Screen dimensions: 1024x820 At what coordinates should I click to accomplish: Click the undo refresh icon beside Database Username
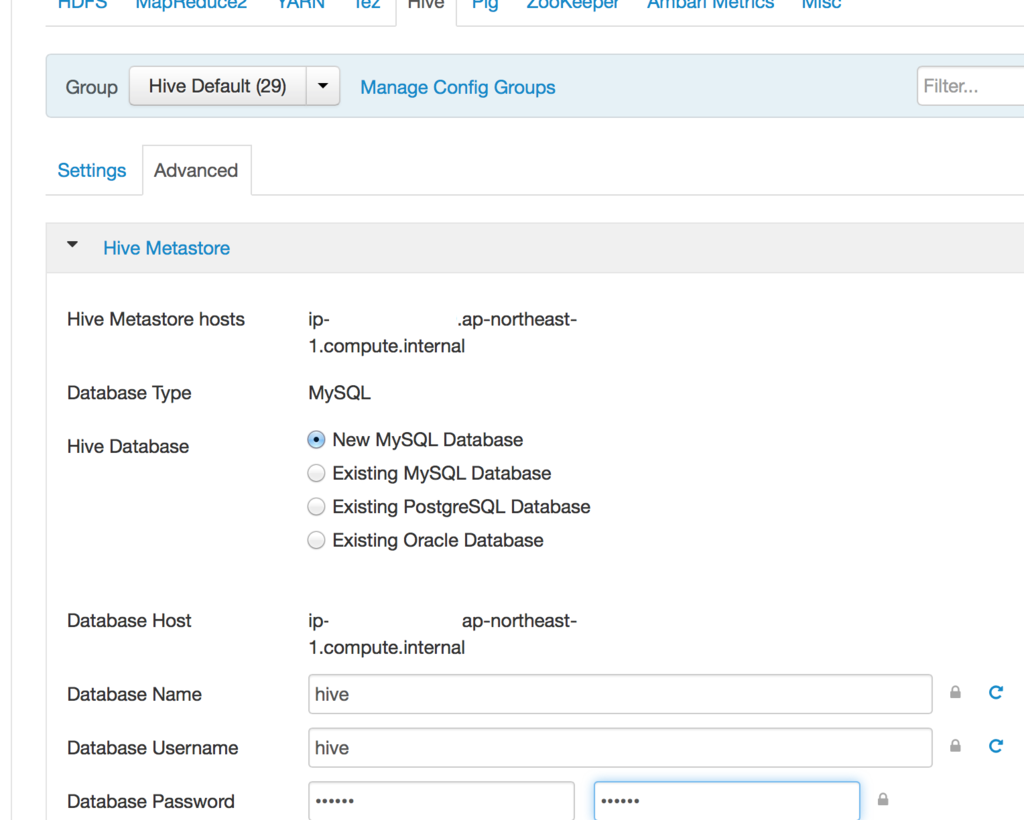tap(995, 746)
